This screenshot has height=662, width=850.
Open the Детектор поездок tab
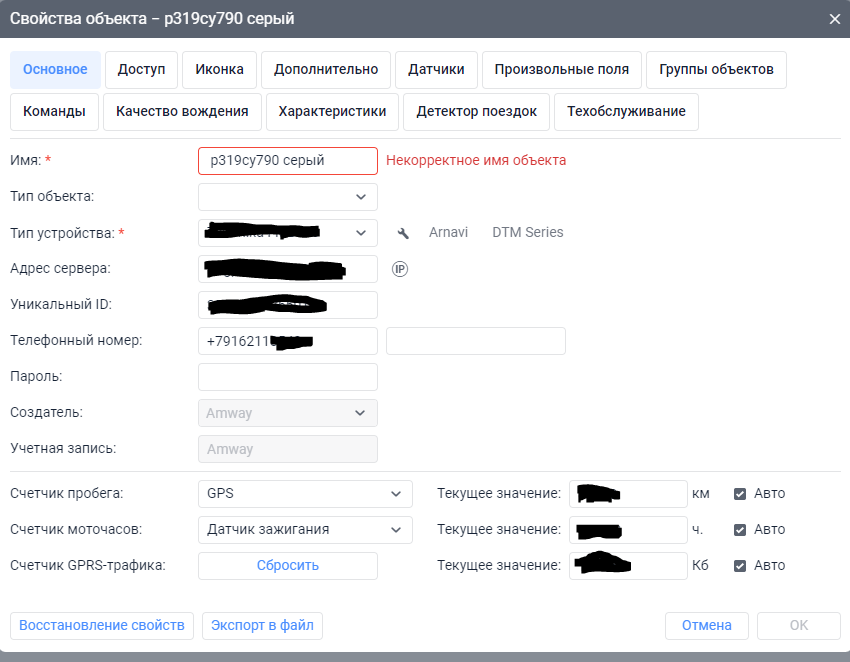click(x=477, y=112)
